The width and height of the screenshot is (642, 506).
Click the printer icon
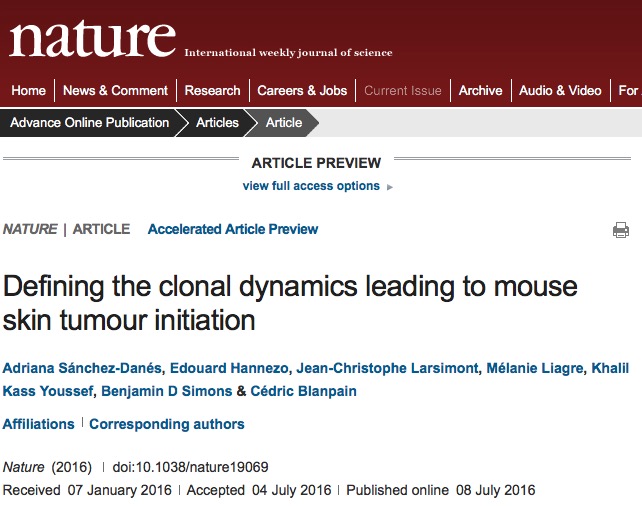click(x=621, y=230)
